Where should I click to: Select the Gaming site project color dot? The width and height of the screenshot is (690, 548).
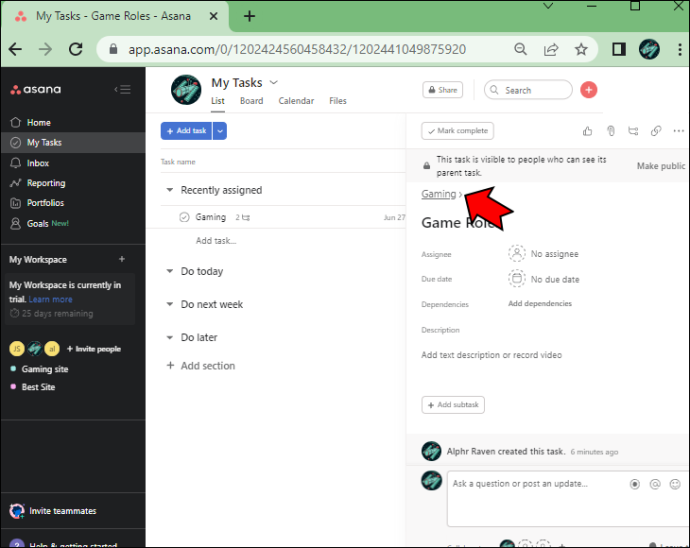(13, 368)
